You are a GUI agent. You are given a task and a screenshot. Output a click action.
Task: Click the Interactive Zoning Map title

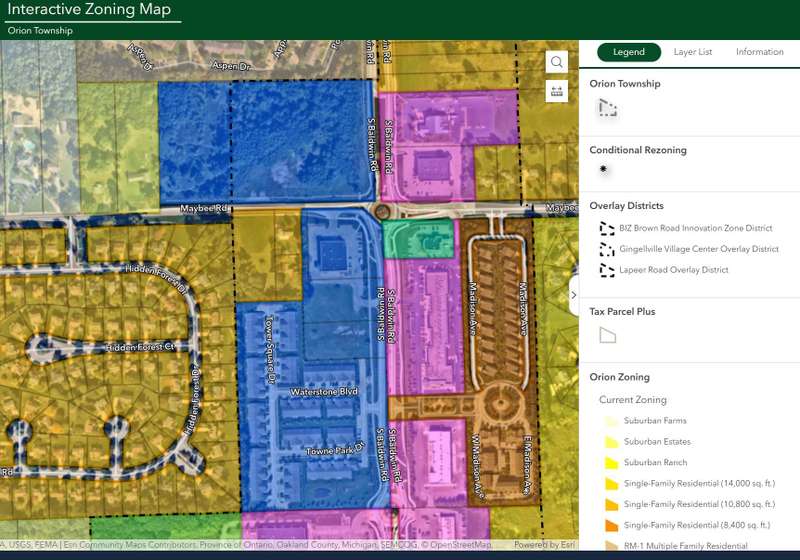(88, 10)
